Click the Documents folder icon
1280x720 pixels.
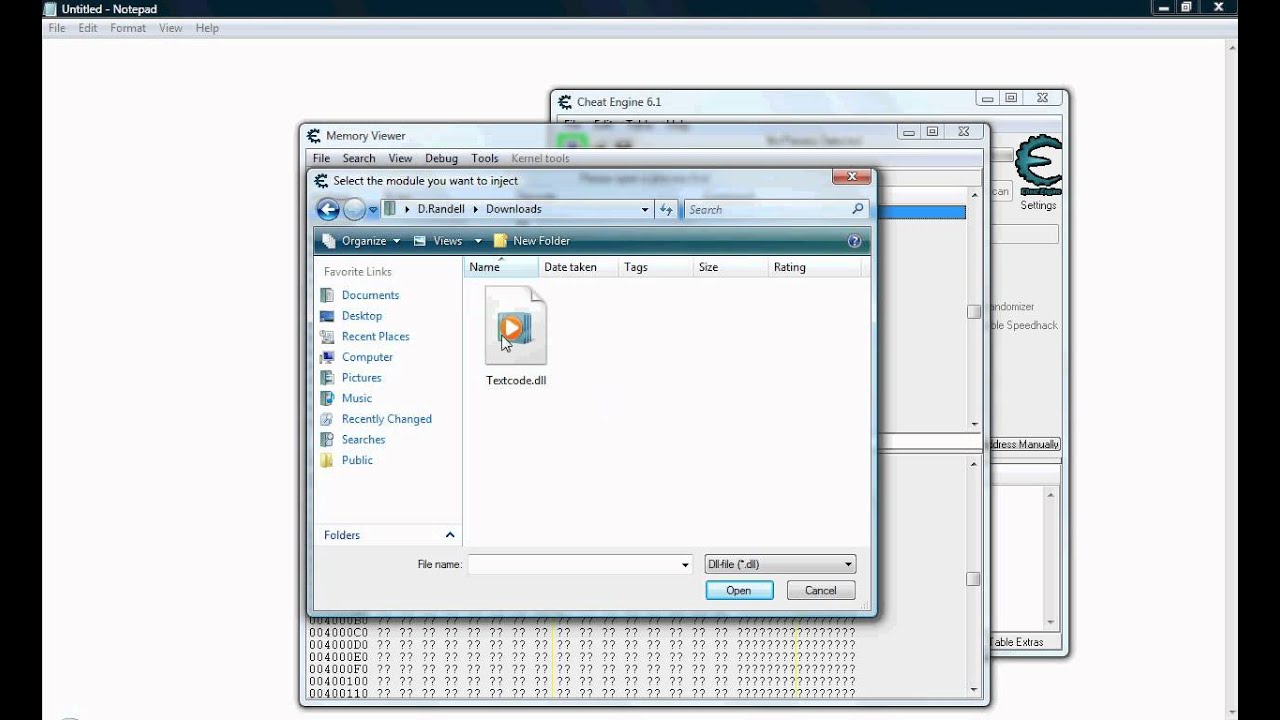(327, 295)
